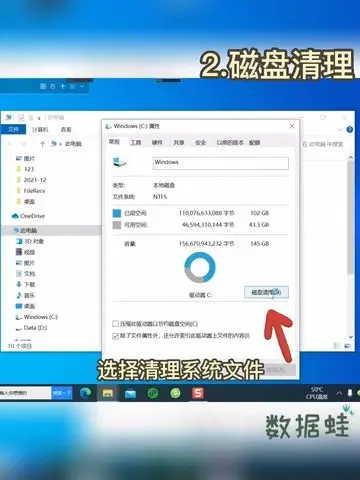The width and height of the screenshot is (360, 480).
Task: Click the Explorer search box 在 此电脑 中搜索
Action: click(x=323, y=144)
